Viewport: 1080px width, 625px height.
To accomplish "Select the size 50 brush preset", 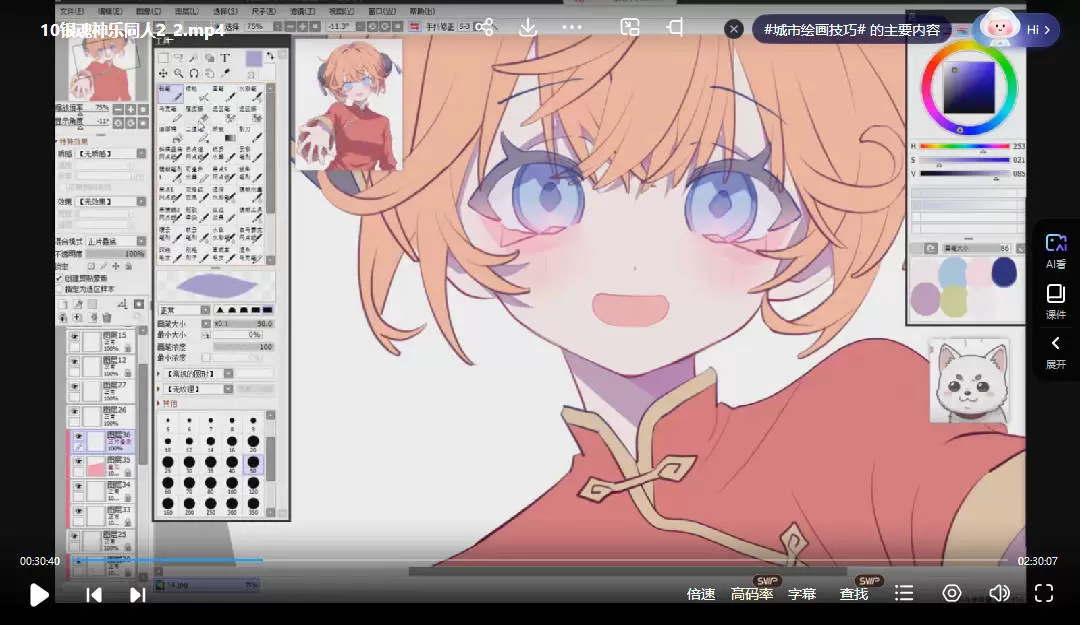I will pyautogui.click(x=253, y=463).
